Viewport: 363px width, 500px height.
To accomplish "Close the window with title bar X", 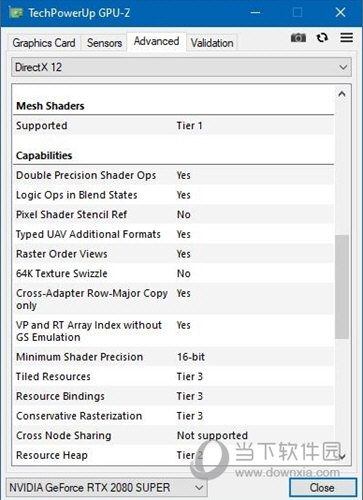I will tap(340, 13).
